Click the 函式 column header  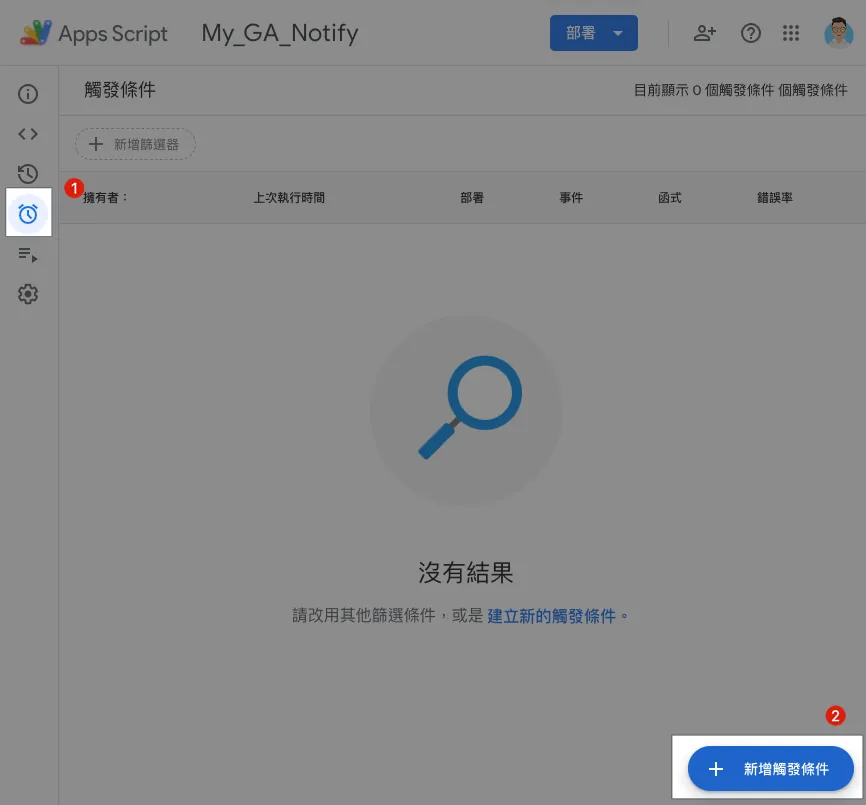pyautogui.click(x=670, y=198)
